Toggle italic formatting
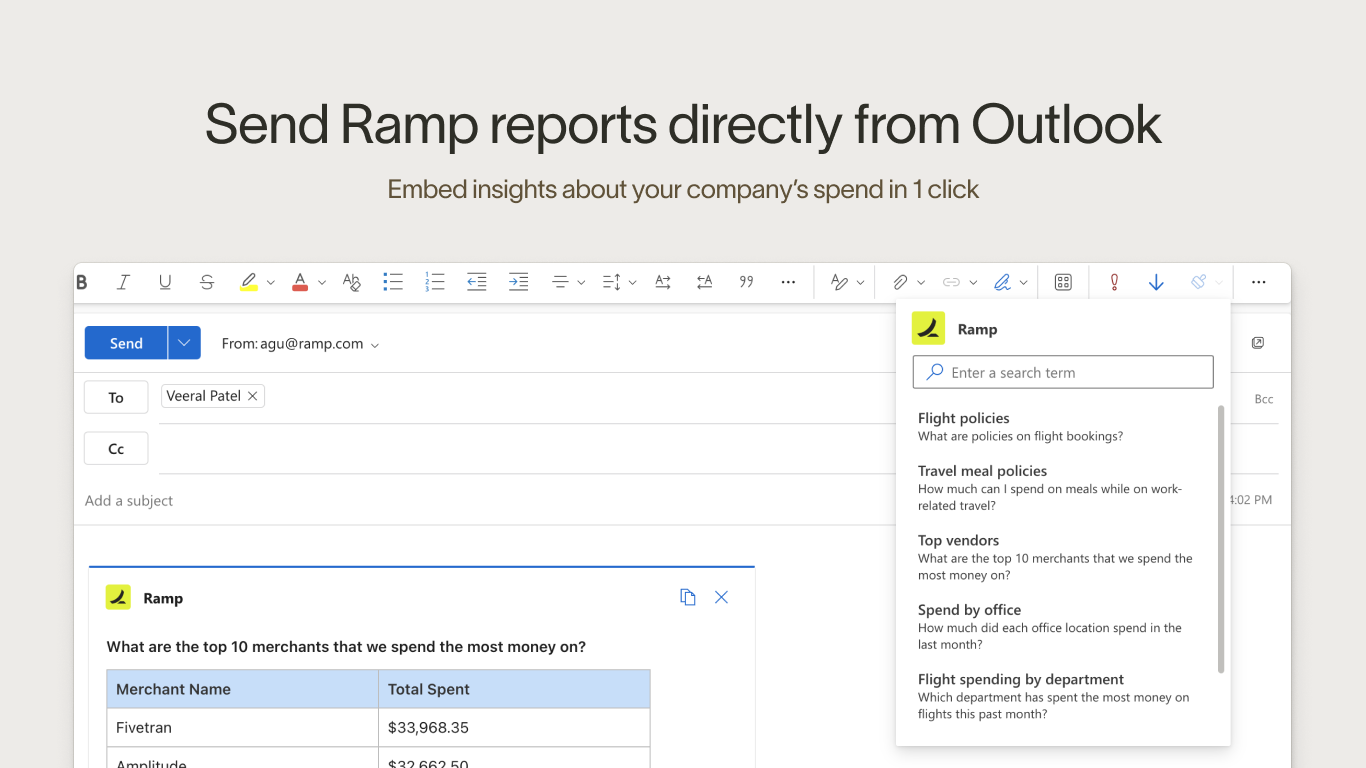Screen dimensions: 1366x768 pyautogui.click(x=123, y=283)
